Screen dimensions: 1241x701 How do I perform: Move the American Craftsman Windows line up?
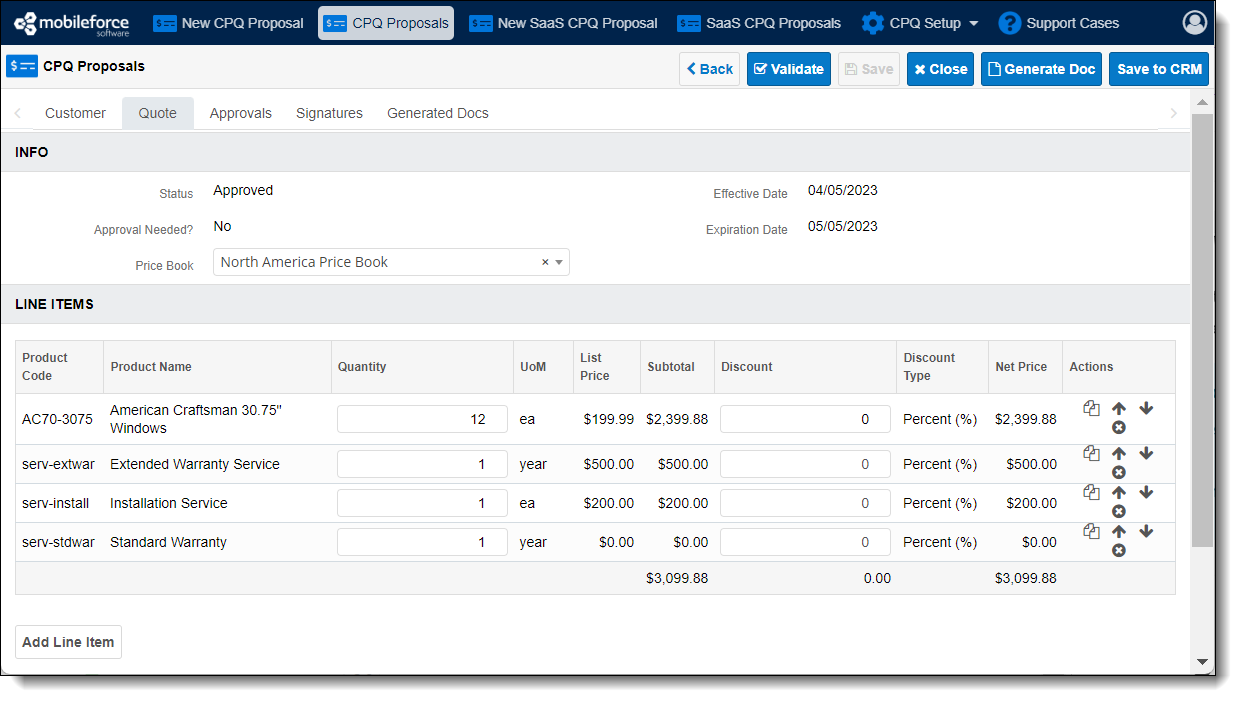coord(1119,408)
